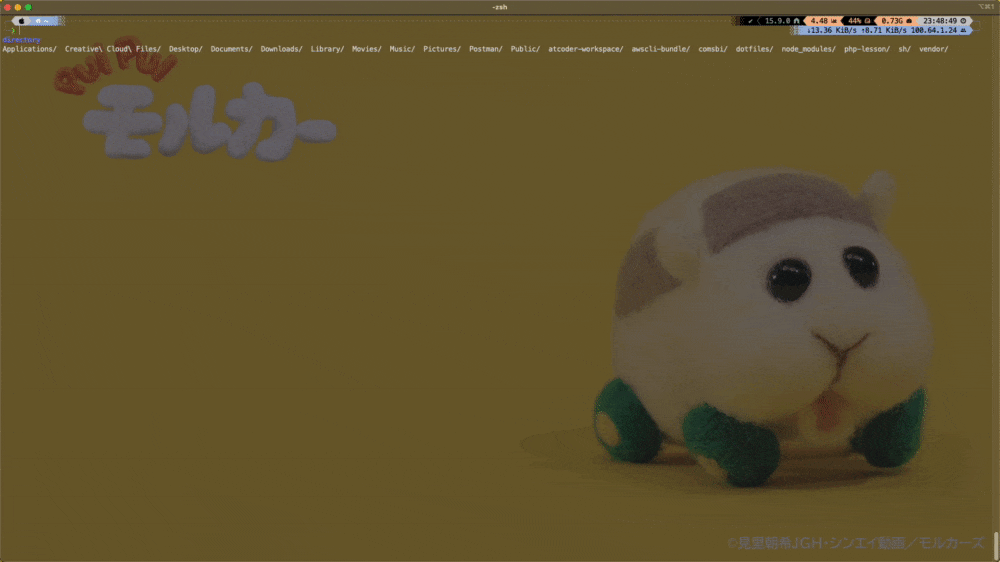
Task: Select the node_modules/ completion entry
Action: point(808,48)
